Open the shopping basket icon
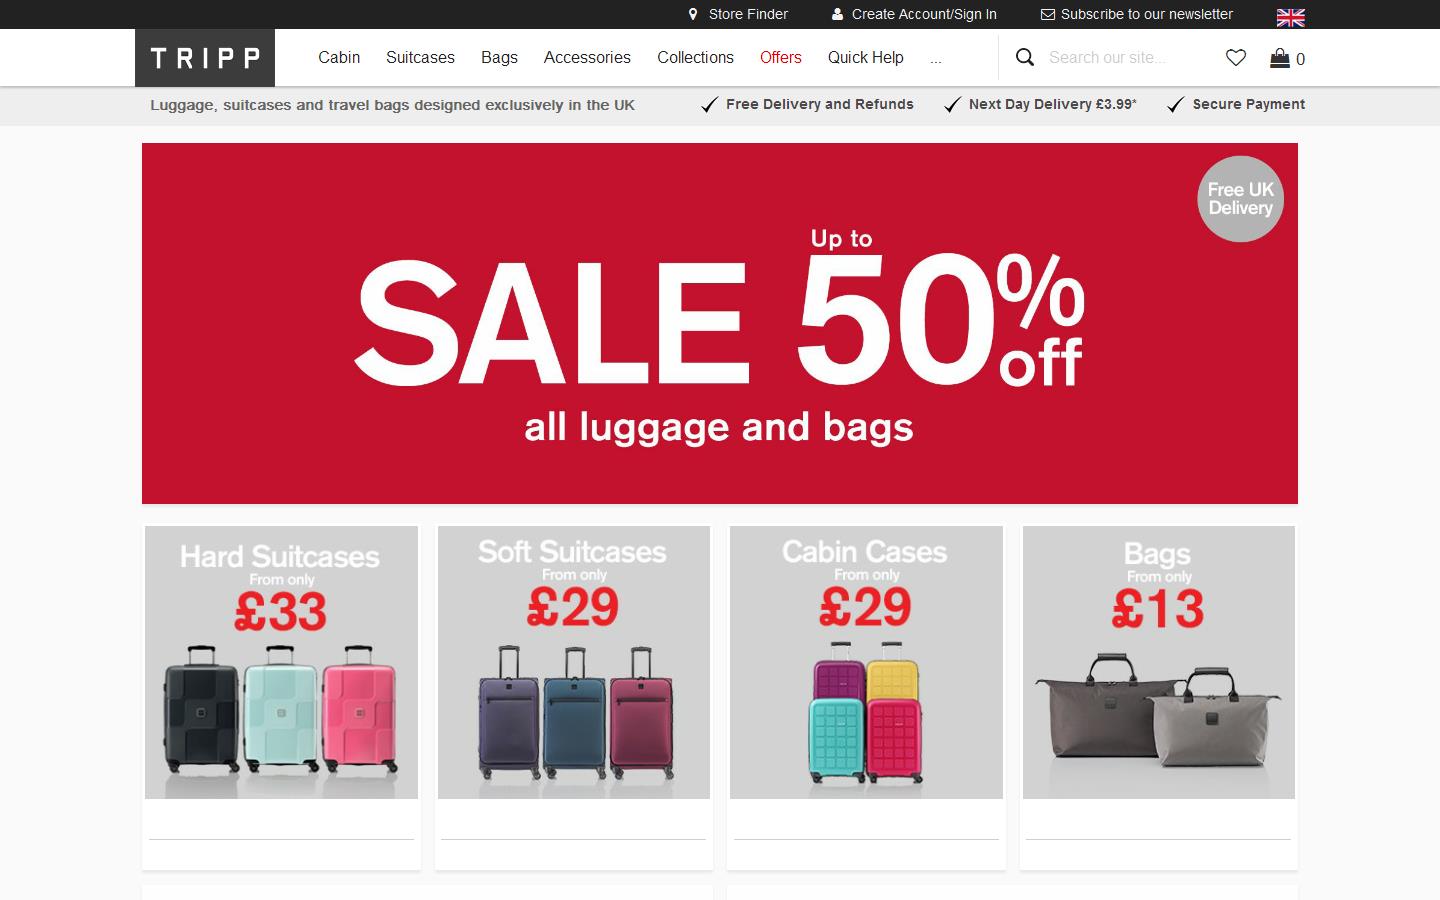1440x900 pixels. (x=1280, y=58)
